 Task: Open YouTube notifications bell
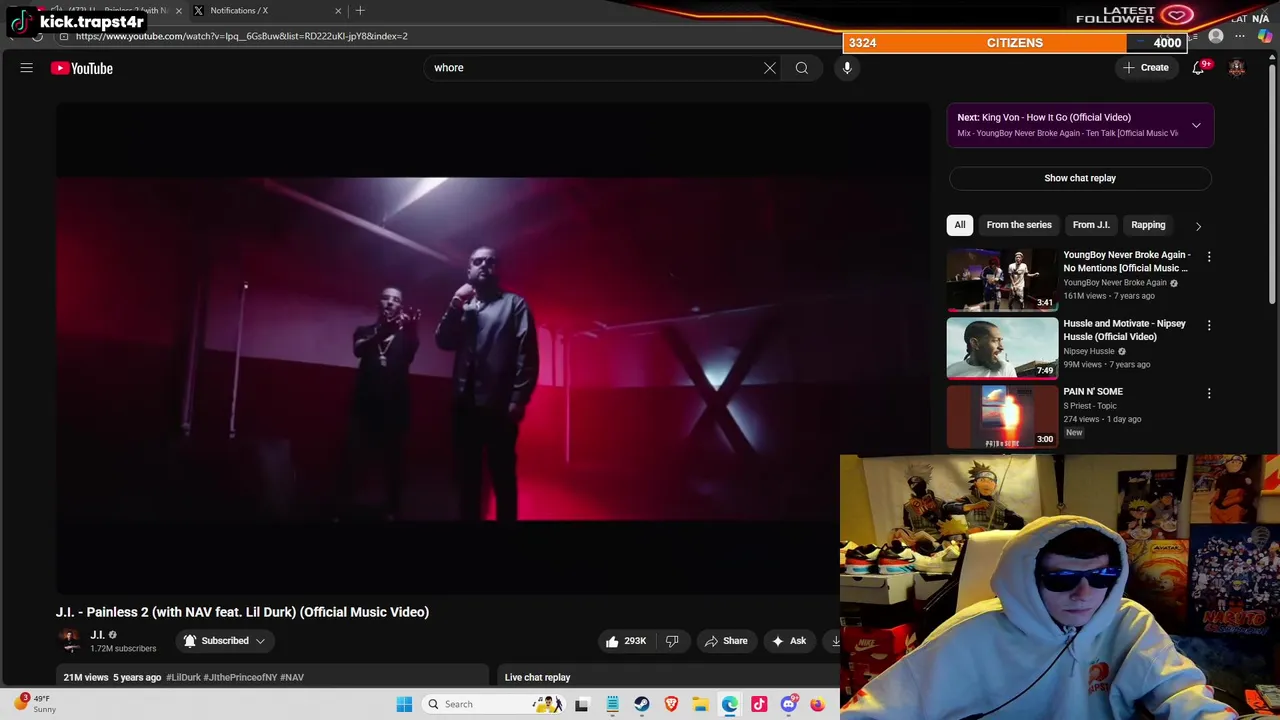pyautogui.click(x=1198, y=68)
